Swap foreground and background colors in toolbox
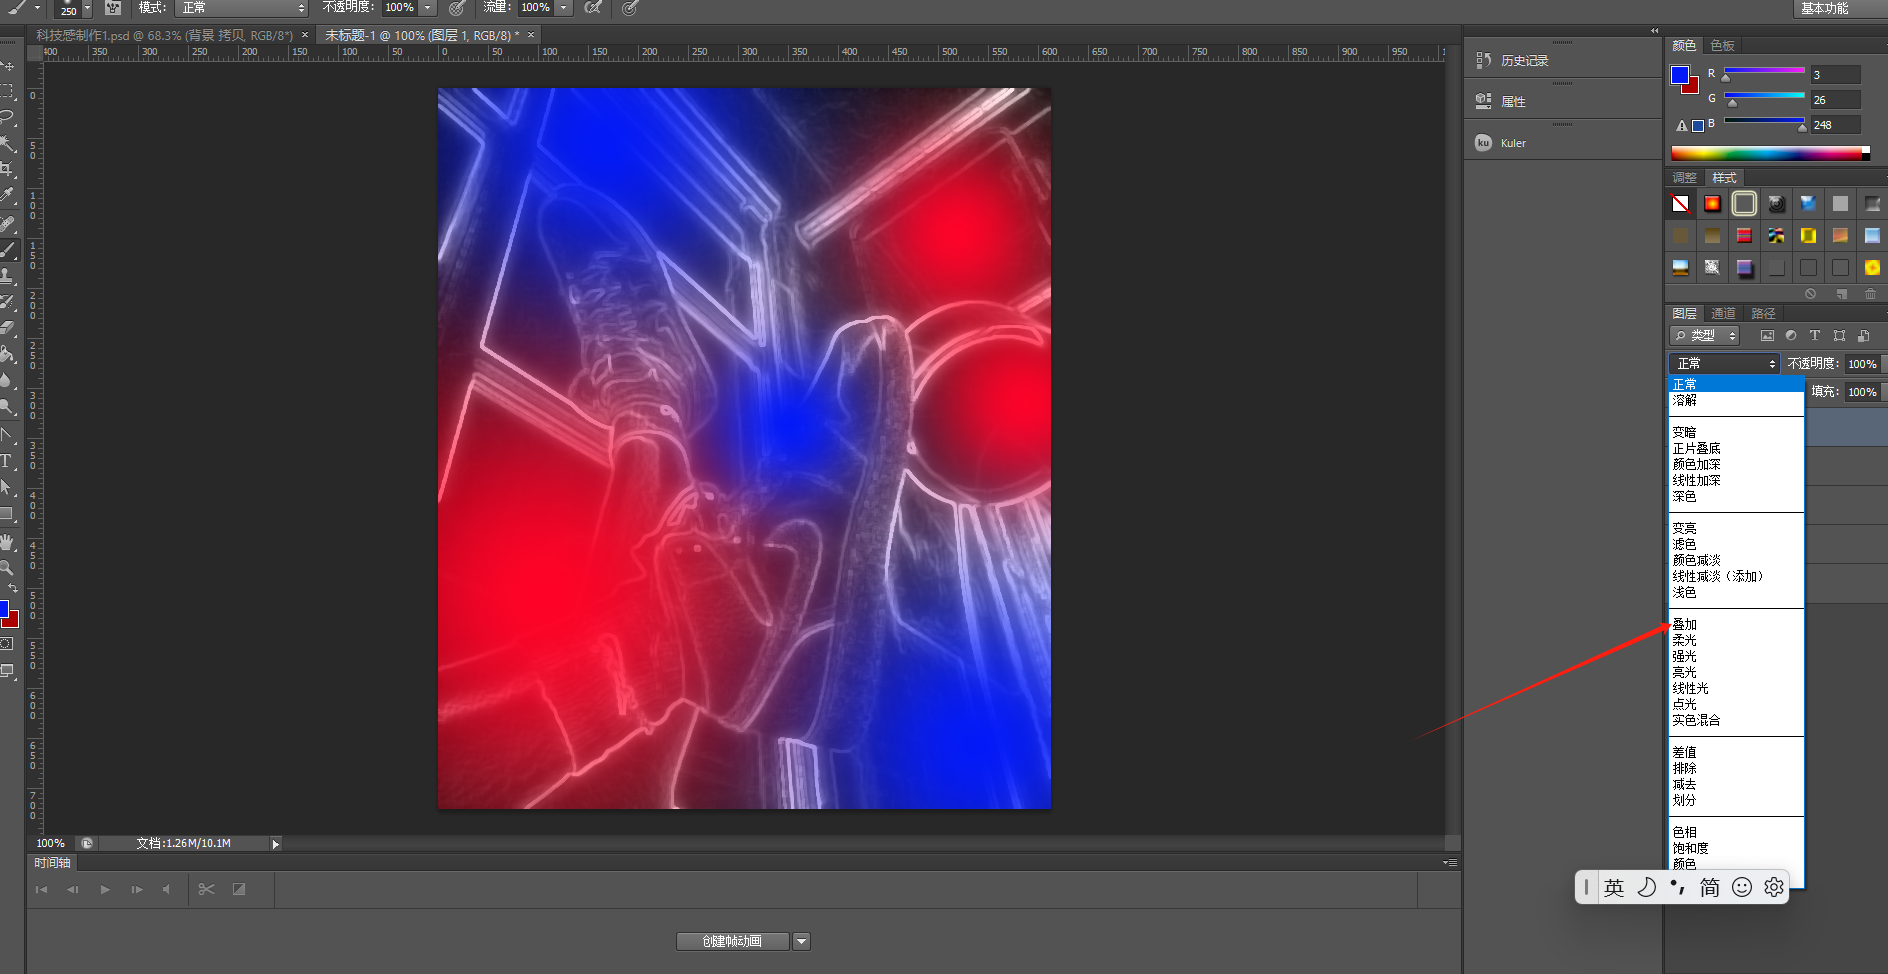The width and height of the screenshot is (1888, 974). 13,588
